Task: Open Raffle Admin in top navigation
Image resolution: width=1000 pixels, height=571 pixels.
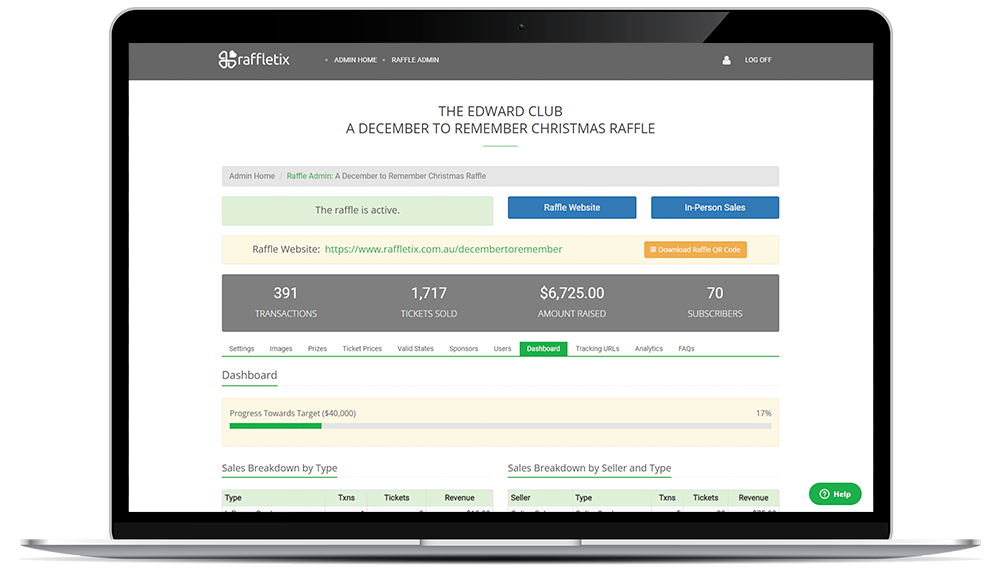Action: (x=415, y=60)
